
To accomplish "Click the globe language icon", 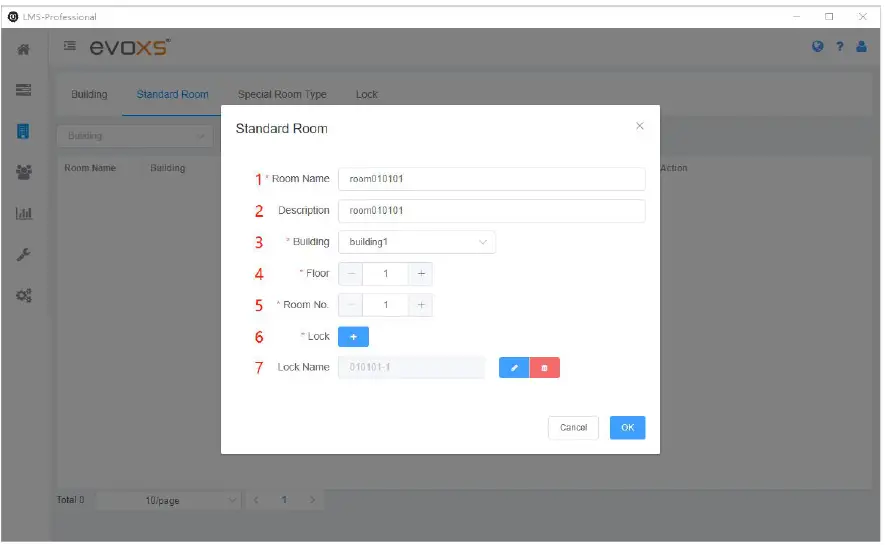I will click(818, 46).
